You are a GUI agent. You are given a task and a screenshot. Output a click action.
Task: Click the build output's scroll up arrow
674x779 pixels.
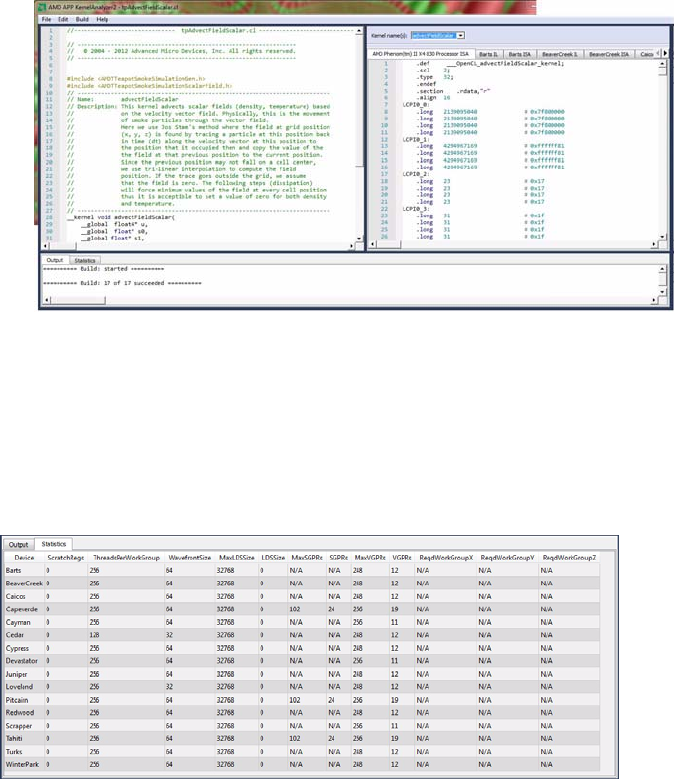point(663,269)
